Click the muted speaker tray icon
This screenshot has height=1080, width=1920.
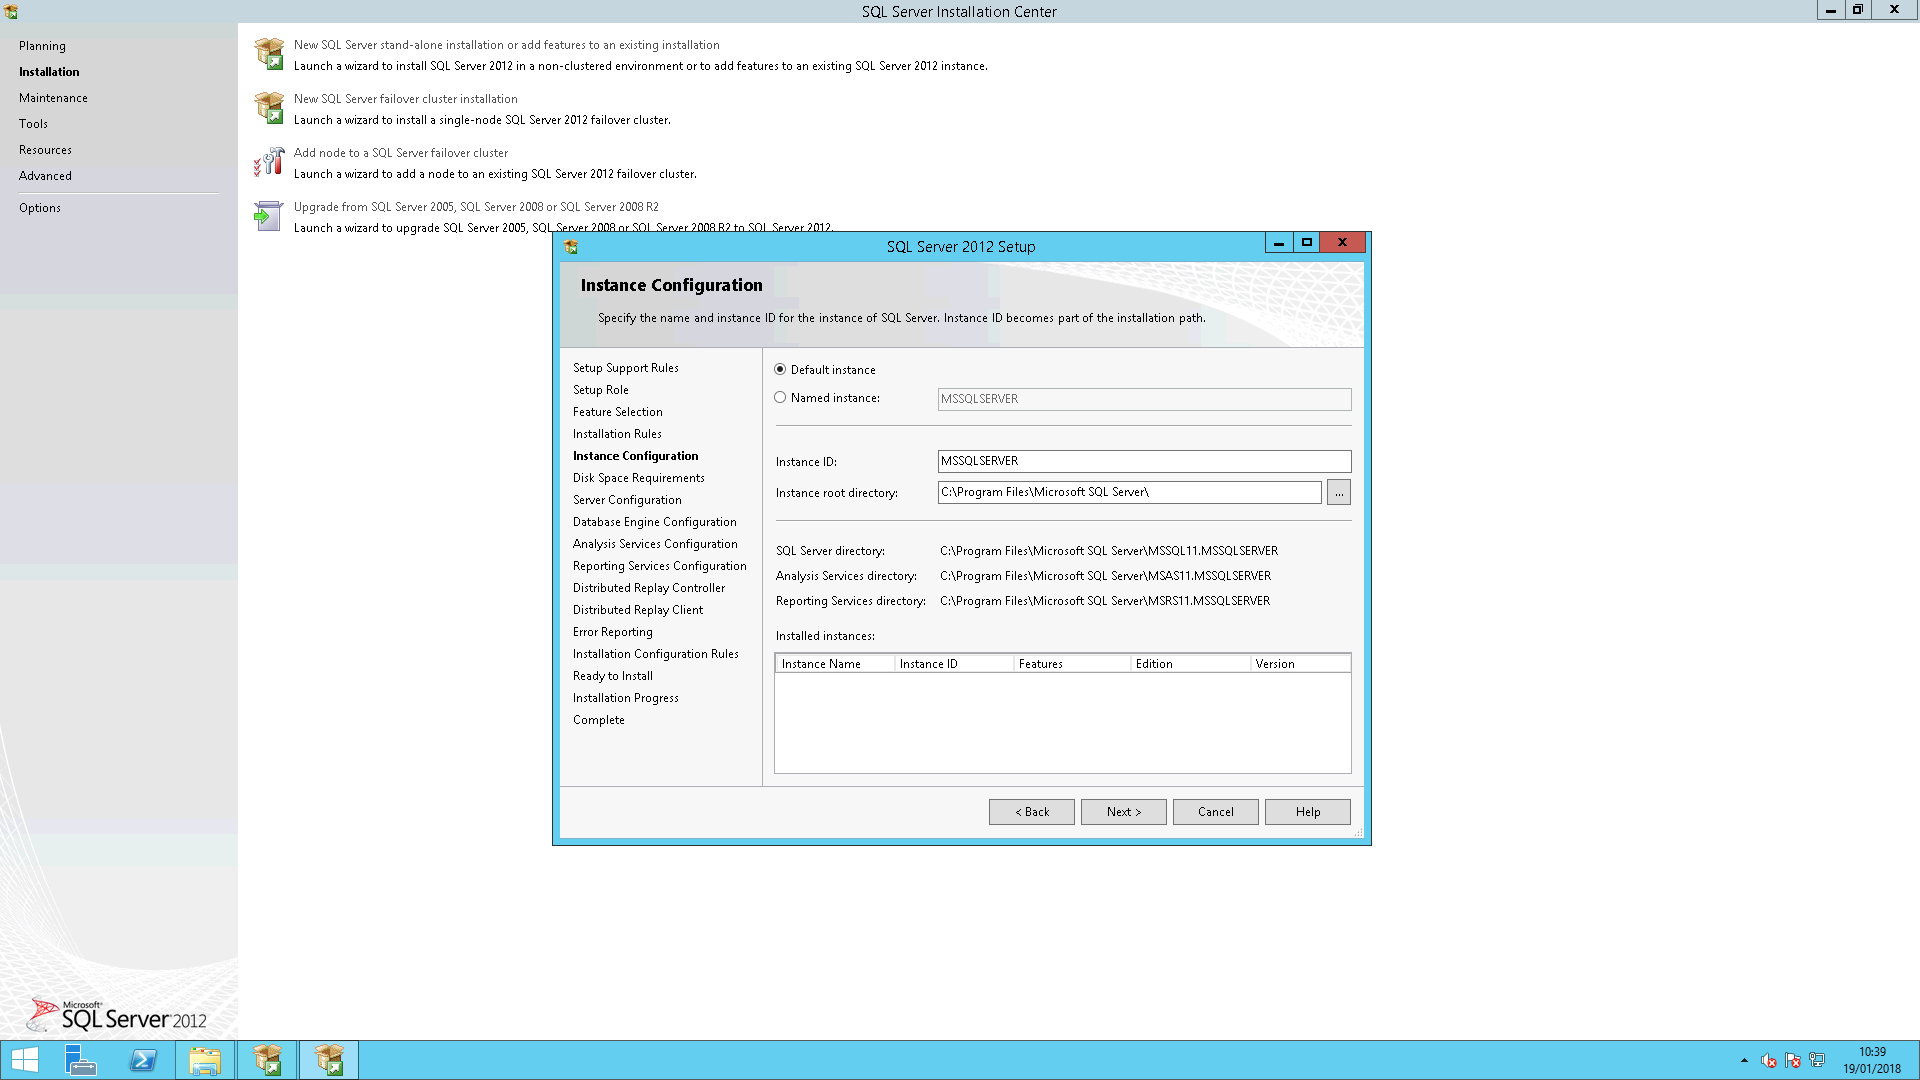point(1769,1060)
